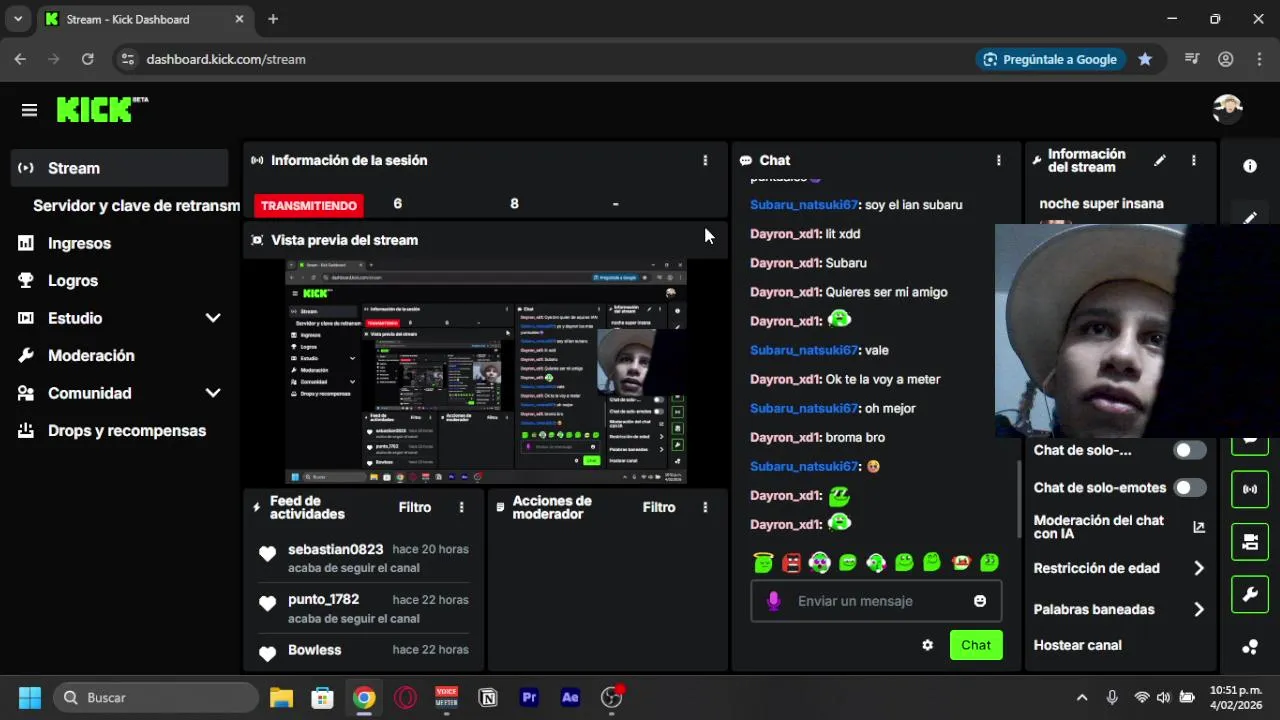This screenshot has width=1280, height=720.
Task: Toggle the truncated "Chat de solo-..." switch
Action: click(x=1190, y=450)
